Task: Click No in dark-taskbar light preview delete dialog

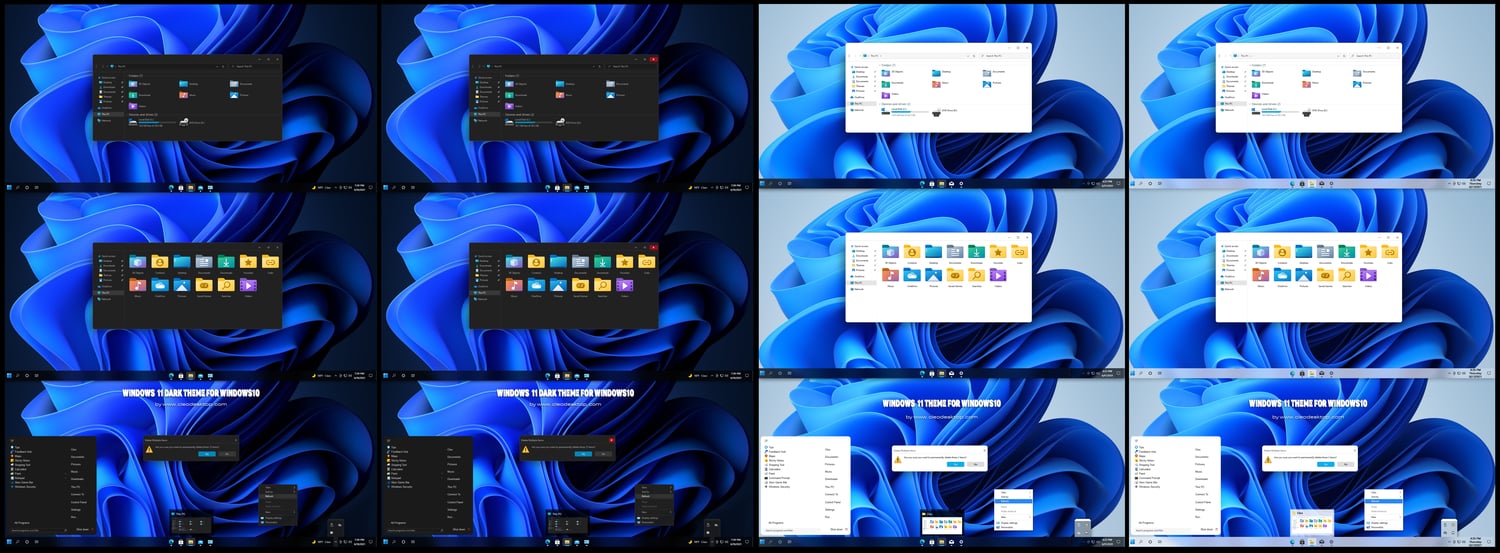Action: tap(975, 464)
